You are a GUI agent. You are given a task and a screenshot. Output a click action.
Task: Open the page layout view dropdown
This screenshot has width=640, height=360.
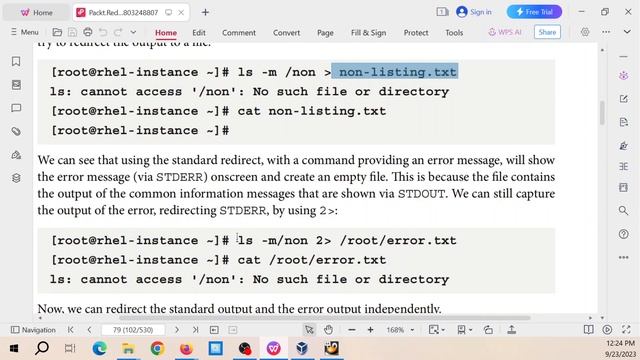pyautogui.click(x=464, y=329)
